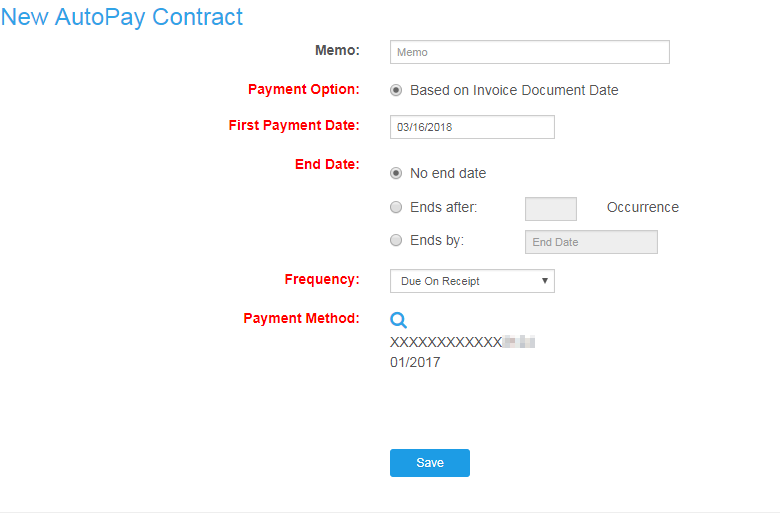780x515 pixels.
Task: Click the masked card number text
Action: (x=462, y=342)
